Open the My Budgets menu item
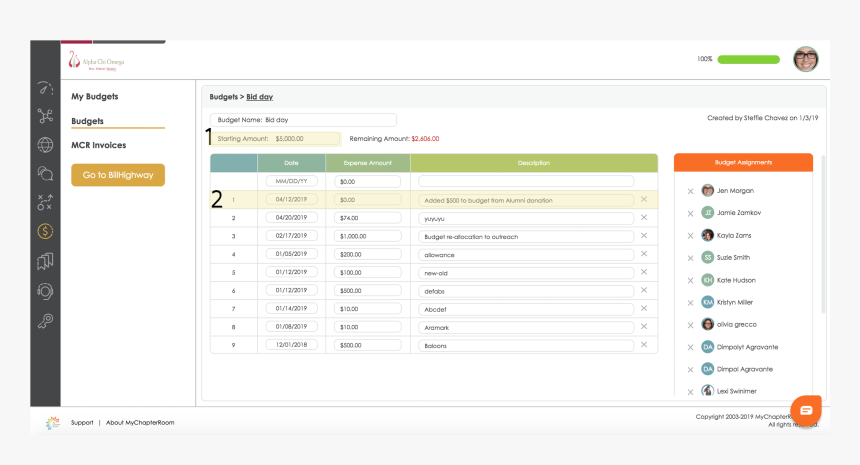 tap(95, 97)
